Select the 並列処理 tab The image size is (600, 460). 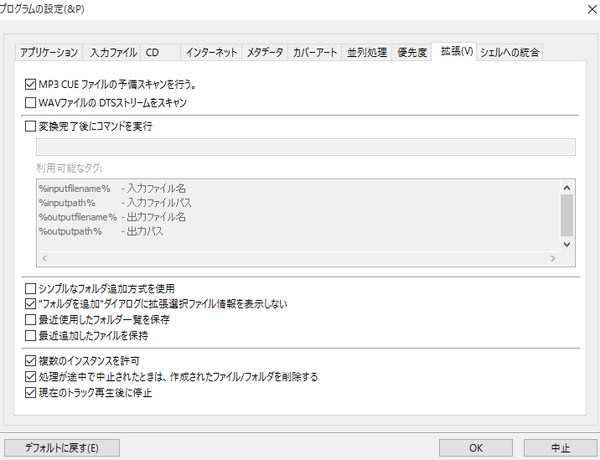click(x=367, y=52)
